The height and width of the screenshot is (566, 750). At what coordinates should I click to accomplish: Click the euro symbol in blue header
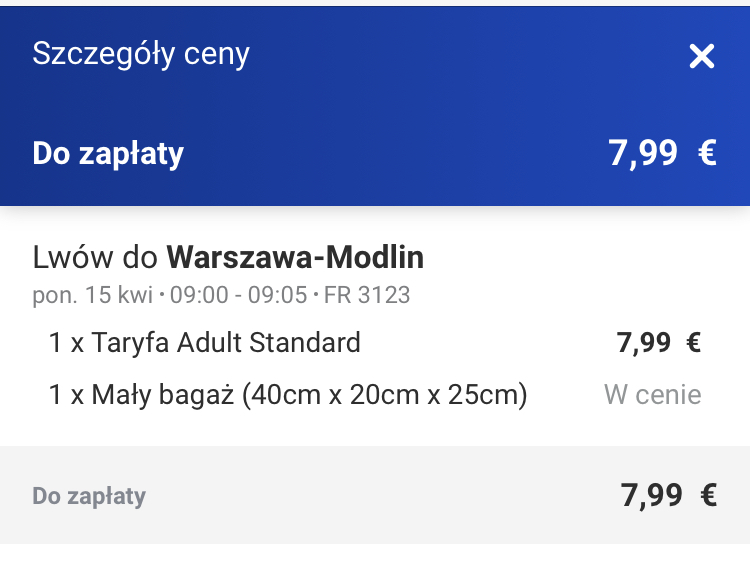point(707,153)
